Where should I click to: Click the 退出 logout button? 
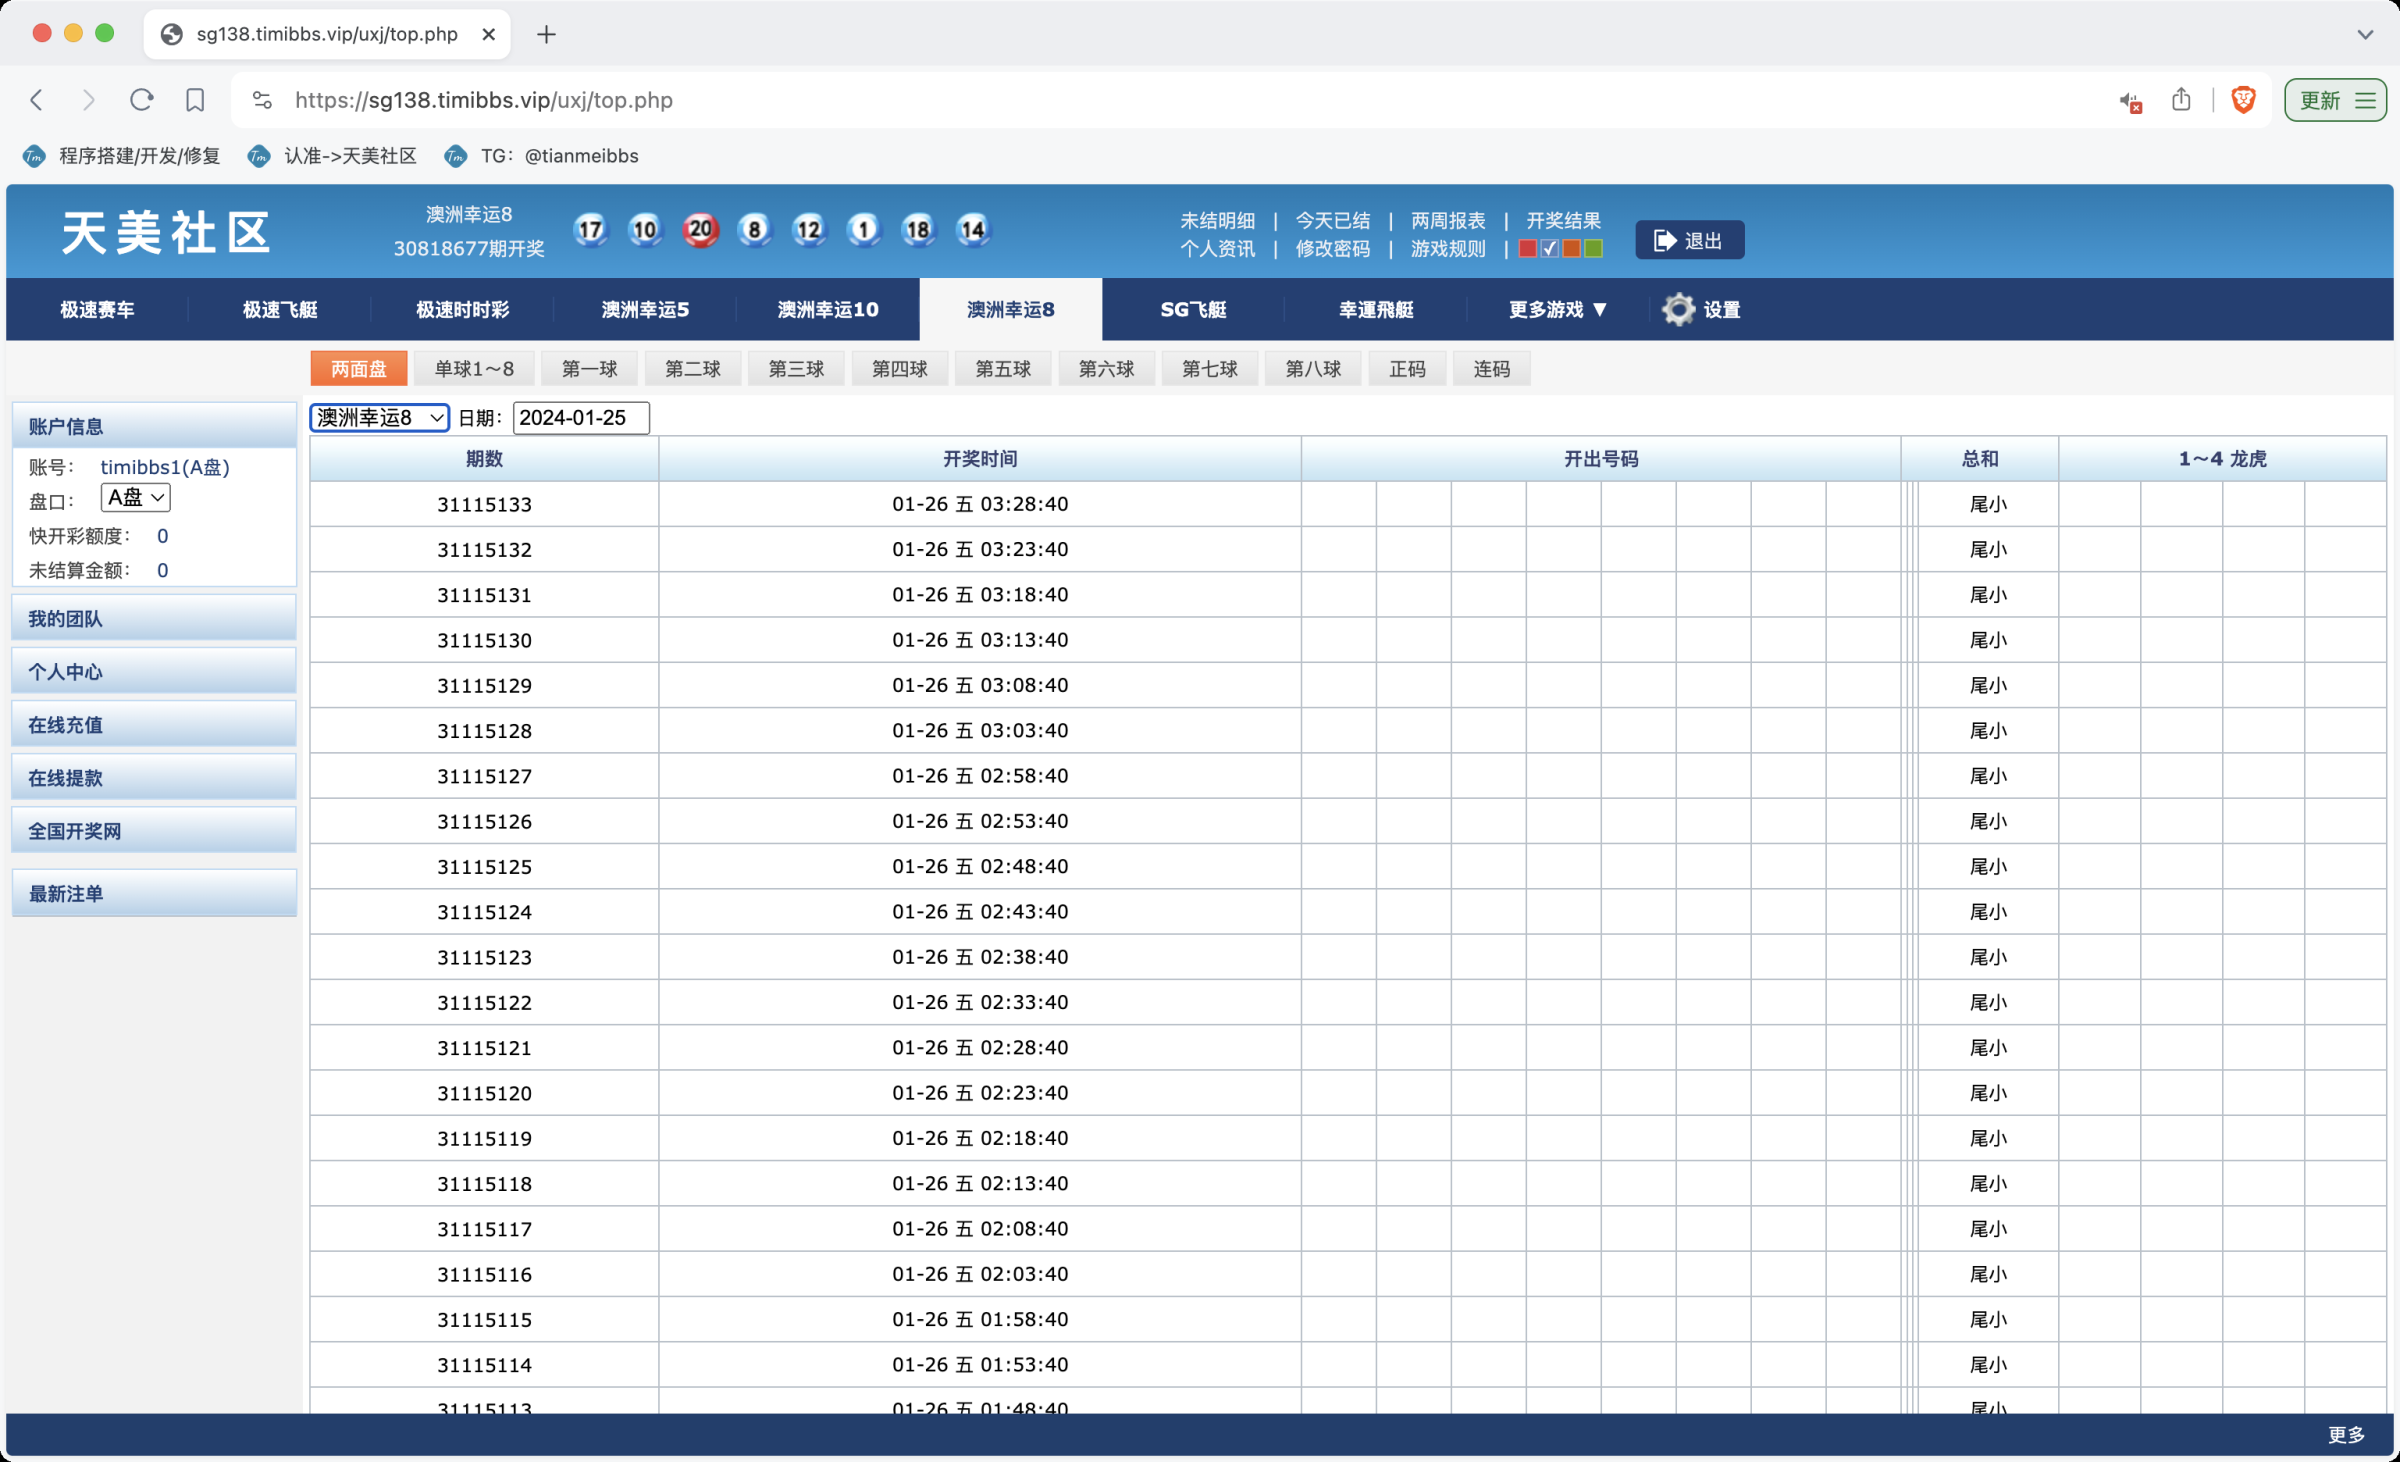tap(1689, 241)
